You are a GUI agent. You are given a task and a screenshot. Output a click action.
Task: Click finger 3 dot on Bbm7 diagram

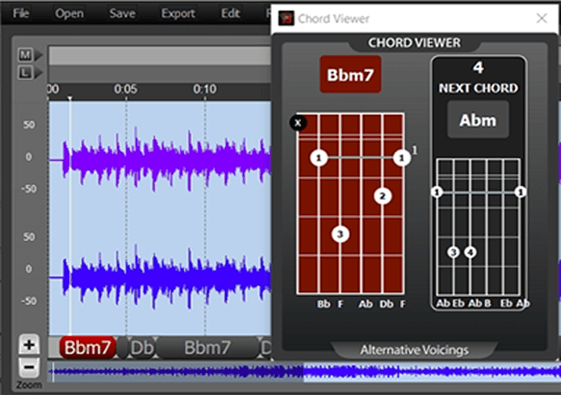[340, 234]
